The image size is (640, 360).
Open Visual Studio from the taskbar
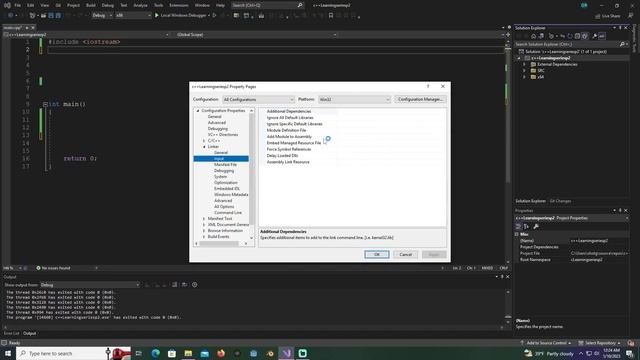286,353
